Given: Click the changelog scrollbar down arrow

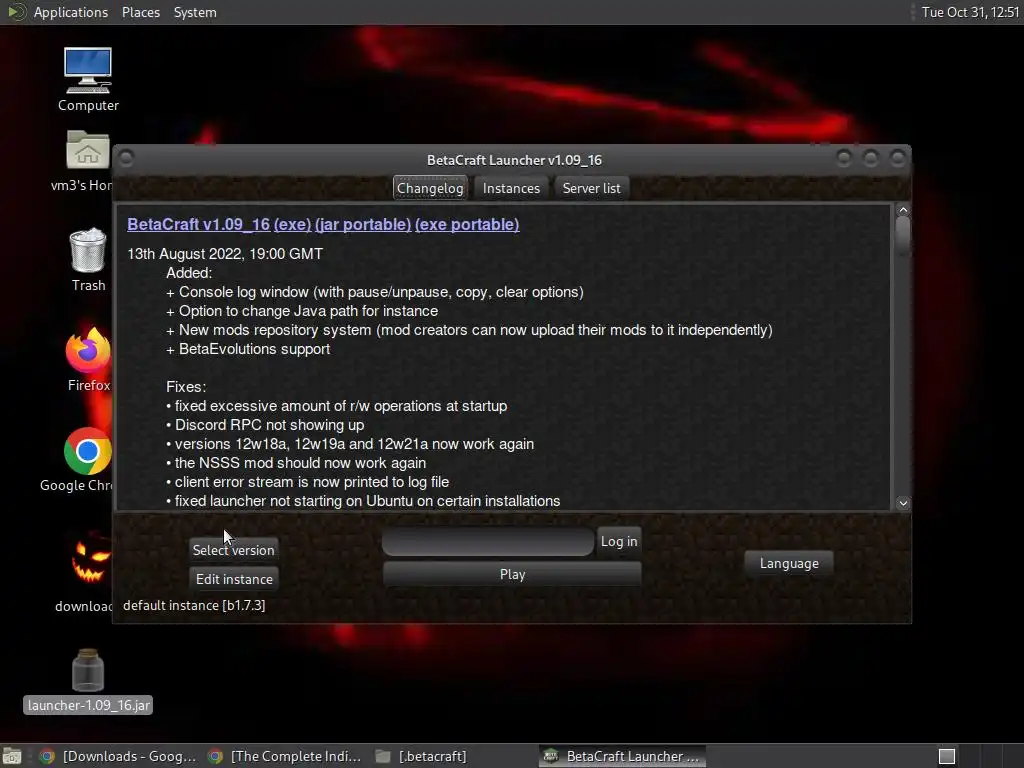Looking at the screenshot, I should pos(903,503).
